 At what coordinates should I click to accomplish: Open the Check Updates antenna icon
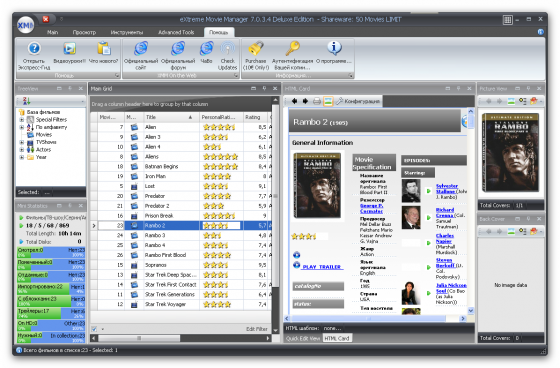[228, 48]
